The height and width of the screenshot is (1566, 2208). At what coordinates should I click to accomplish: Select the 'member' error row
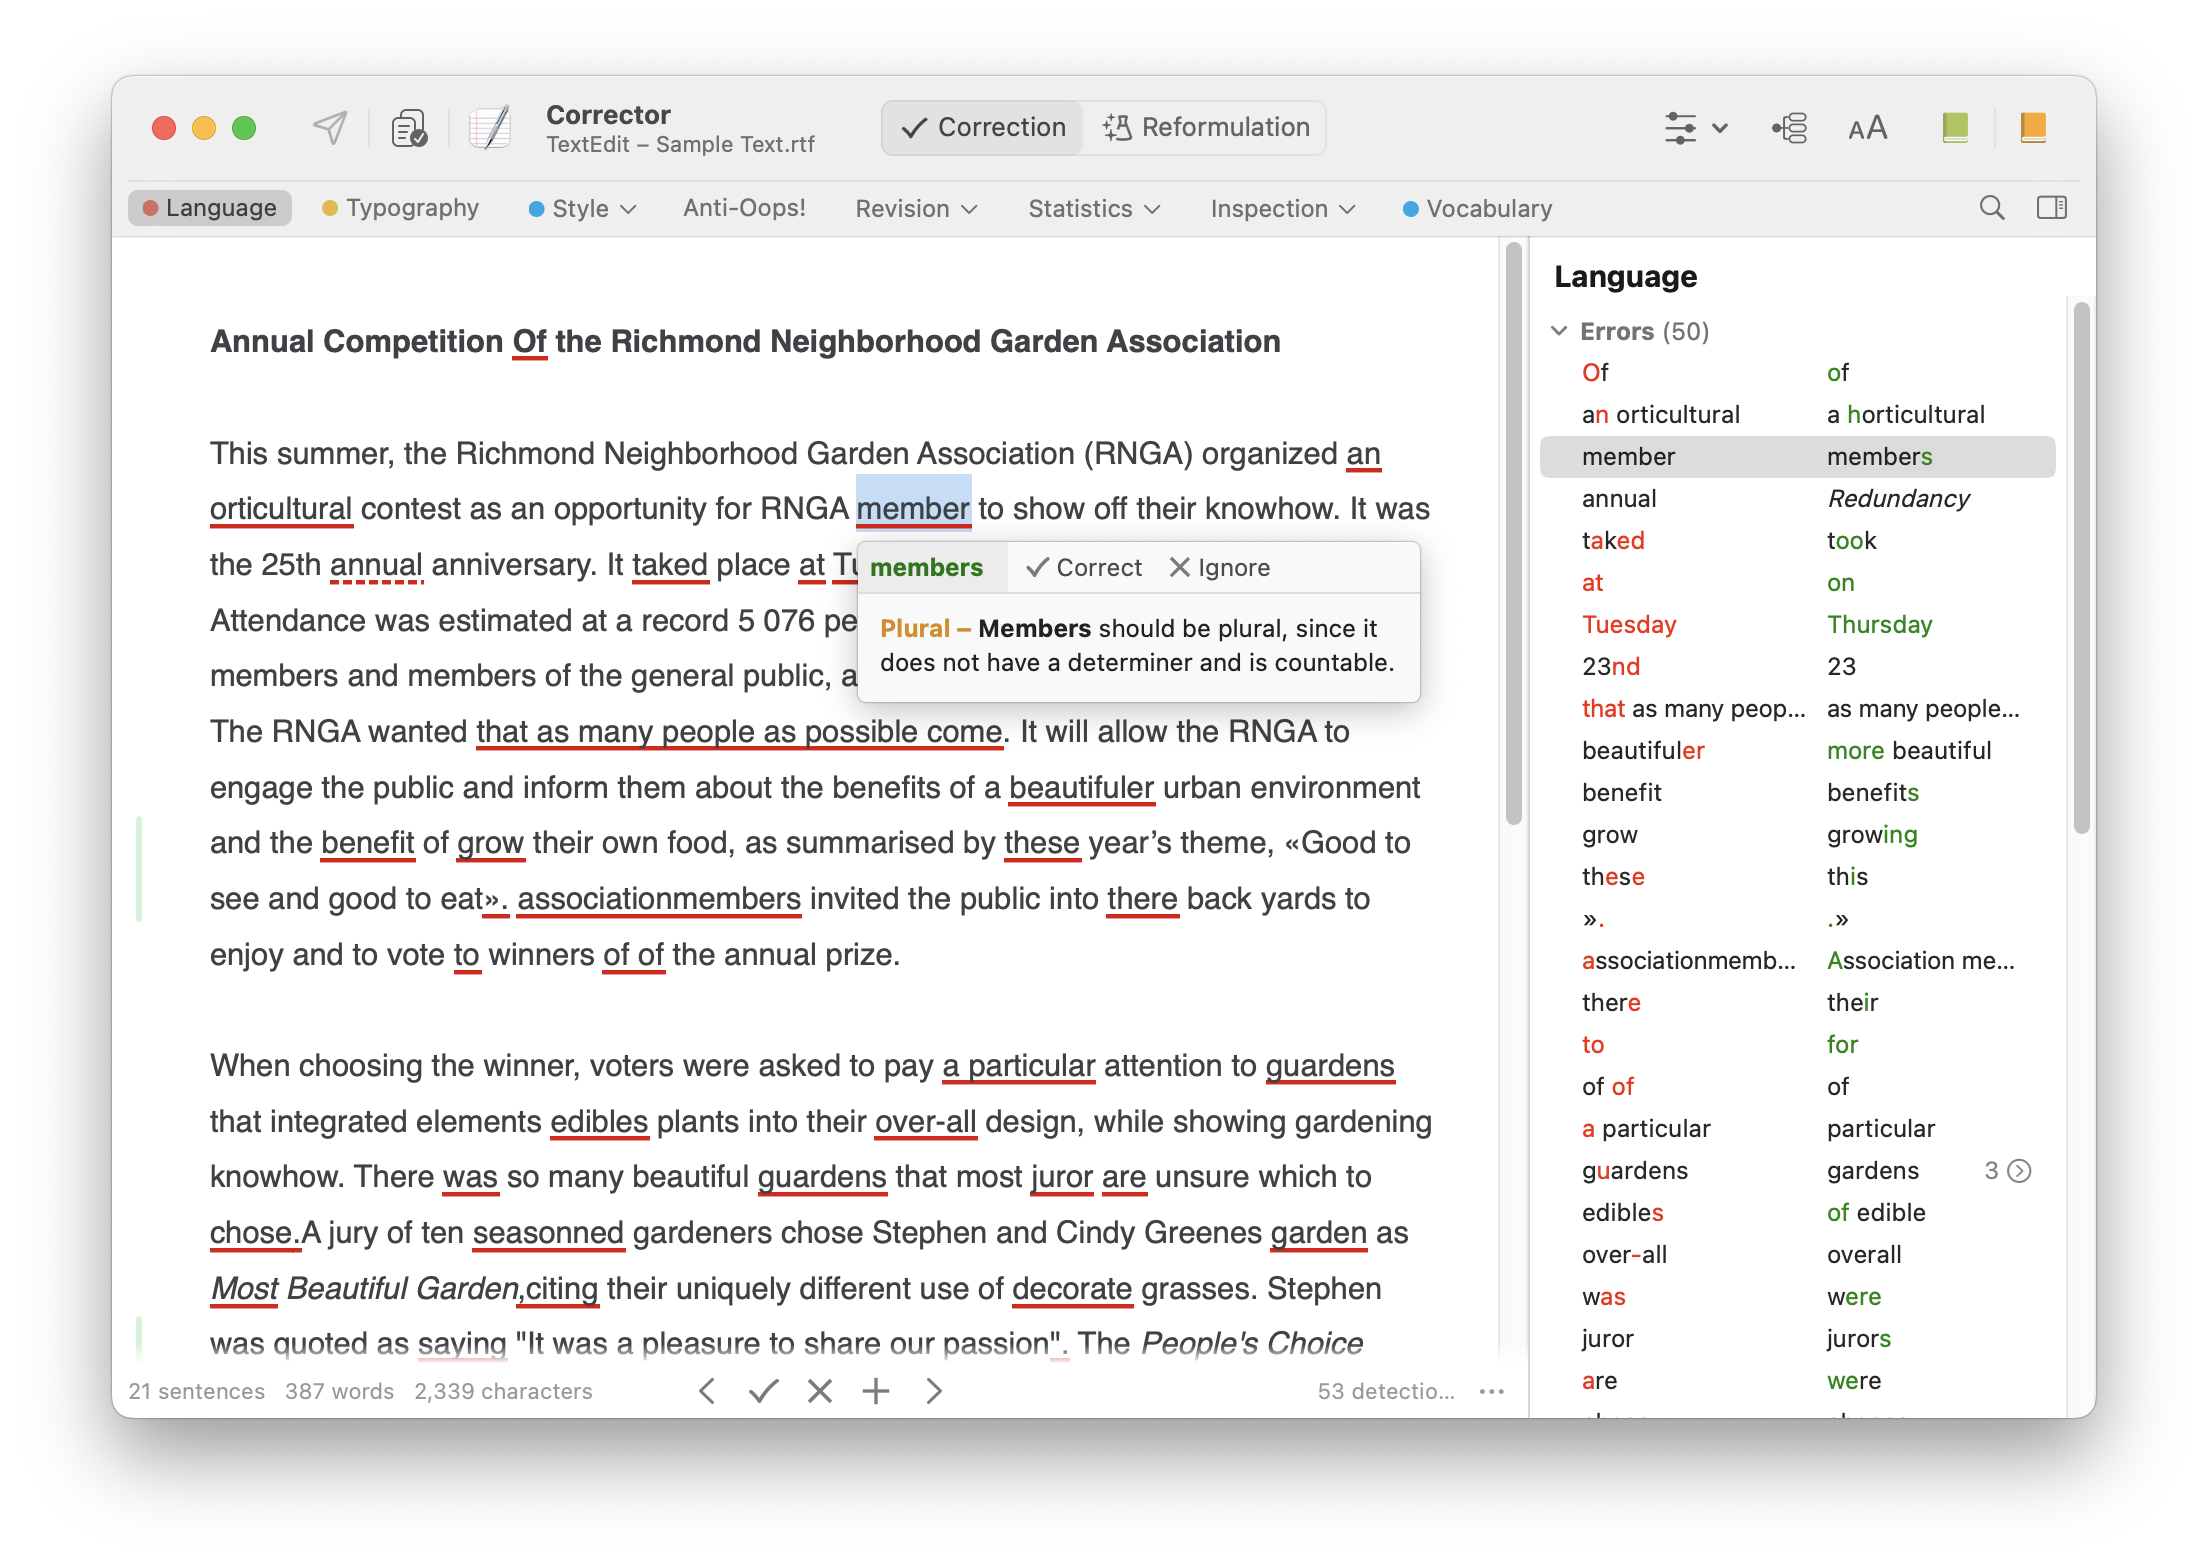pos(1798,457)
